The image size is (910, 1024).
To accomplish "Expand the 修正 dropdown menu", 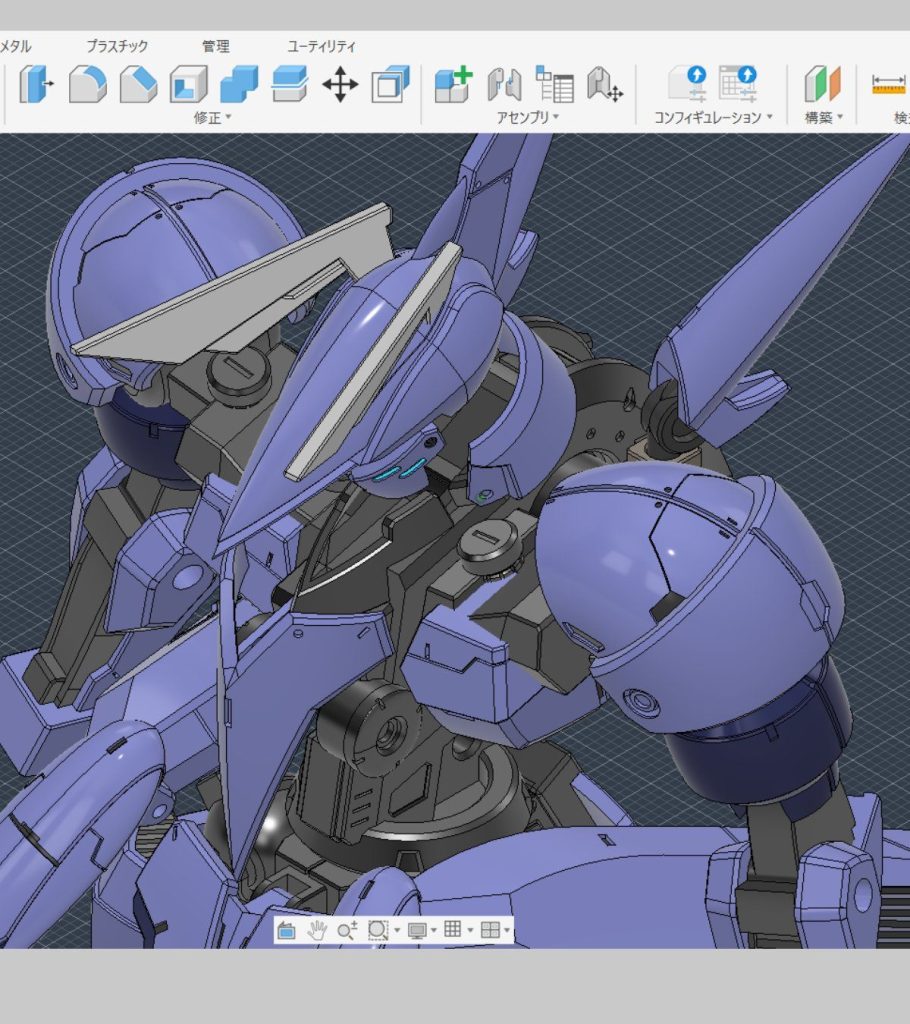I will [x=213, y=118].
